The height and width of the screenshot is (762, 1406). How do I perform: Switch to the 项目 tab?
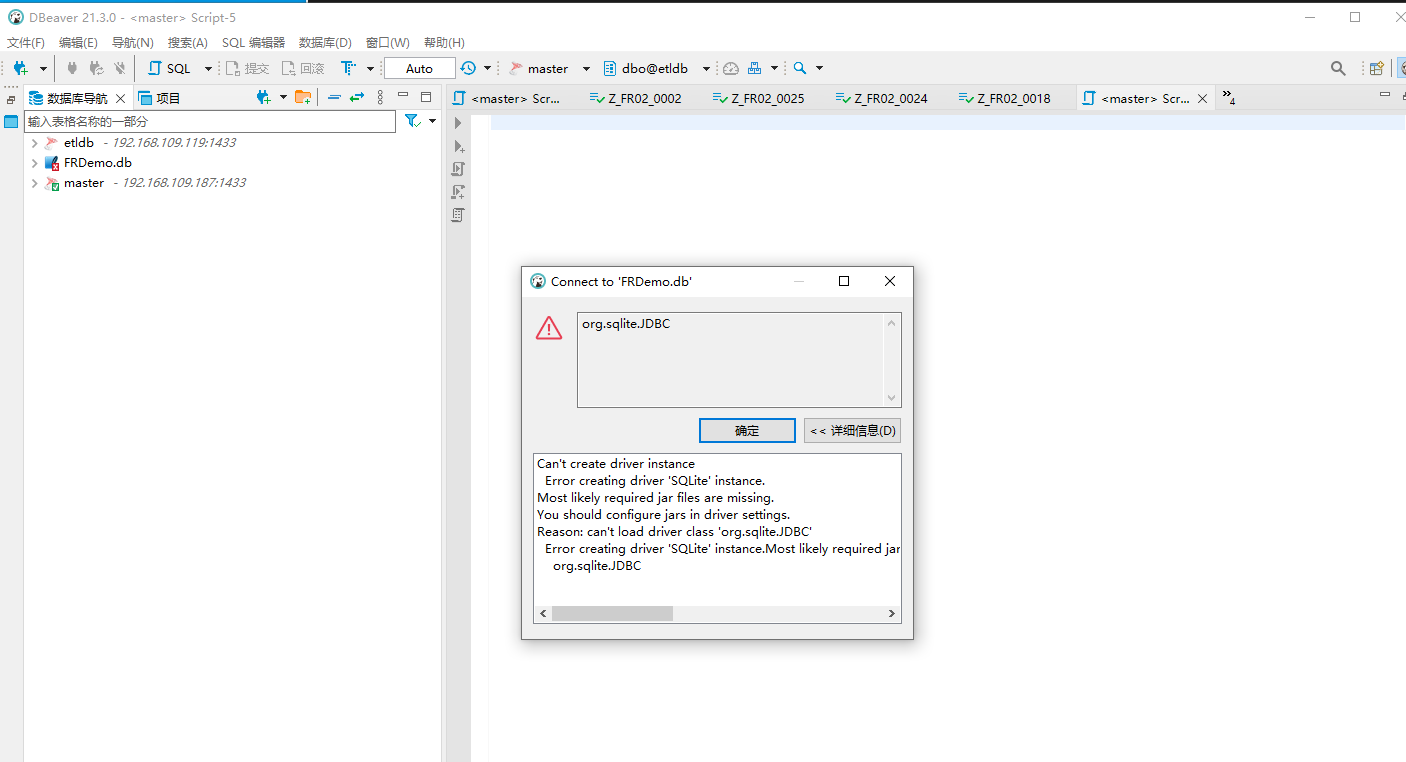pyautogui.click(x=159, y=98)
